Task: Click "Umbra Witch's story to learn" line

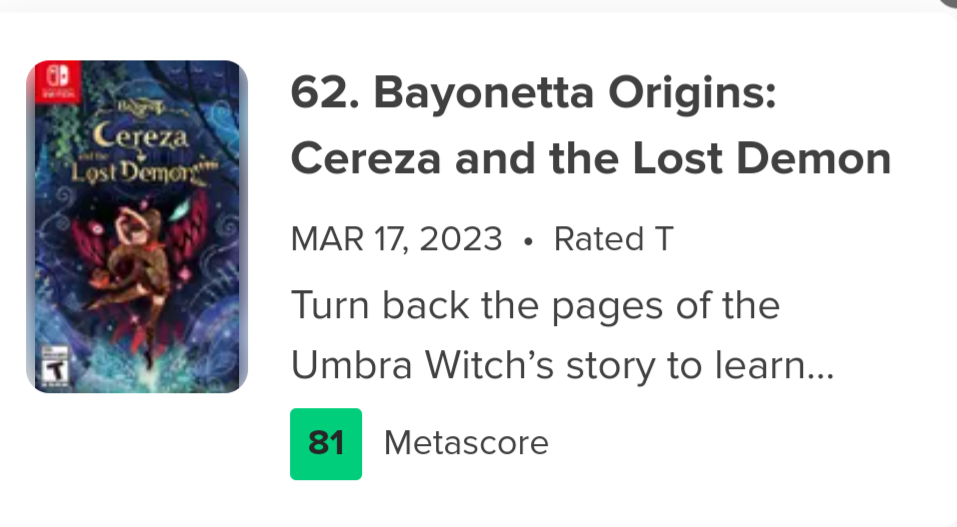Action: pyautogui.click(x=548, y=367)
